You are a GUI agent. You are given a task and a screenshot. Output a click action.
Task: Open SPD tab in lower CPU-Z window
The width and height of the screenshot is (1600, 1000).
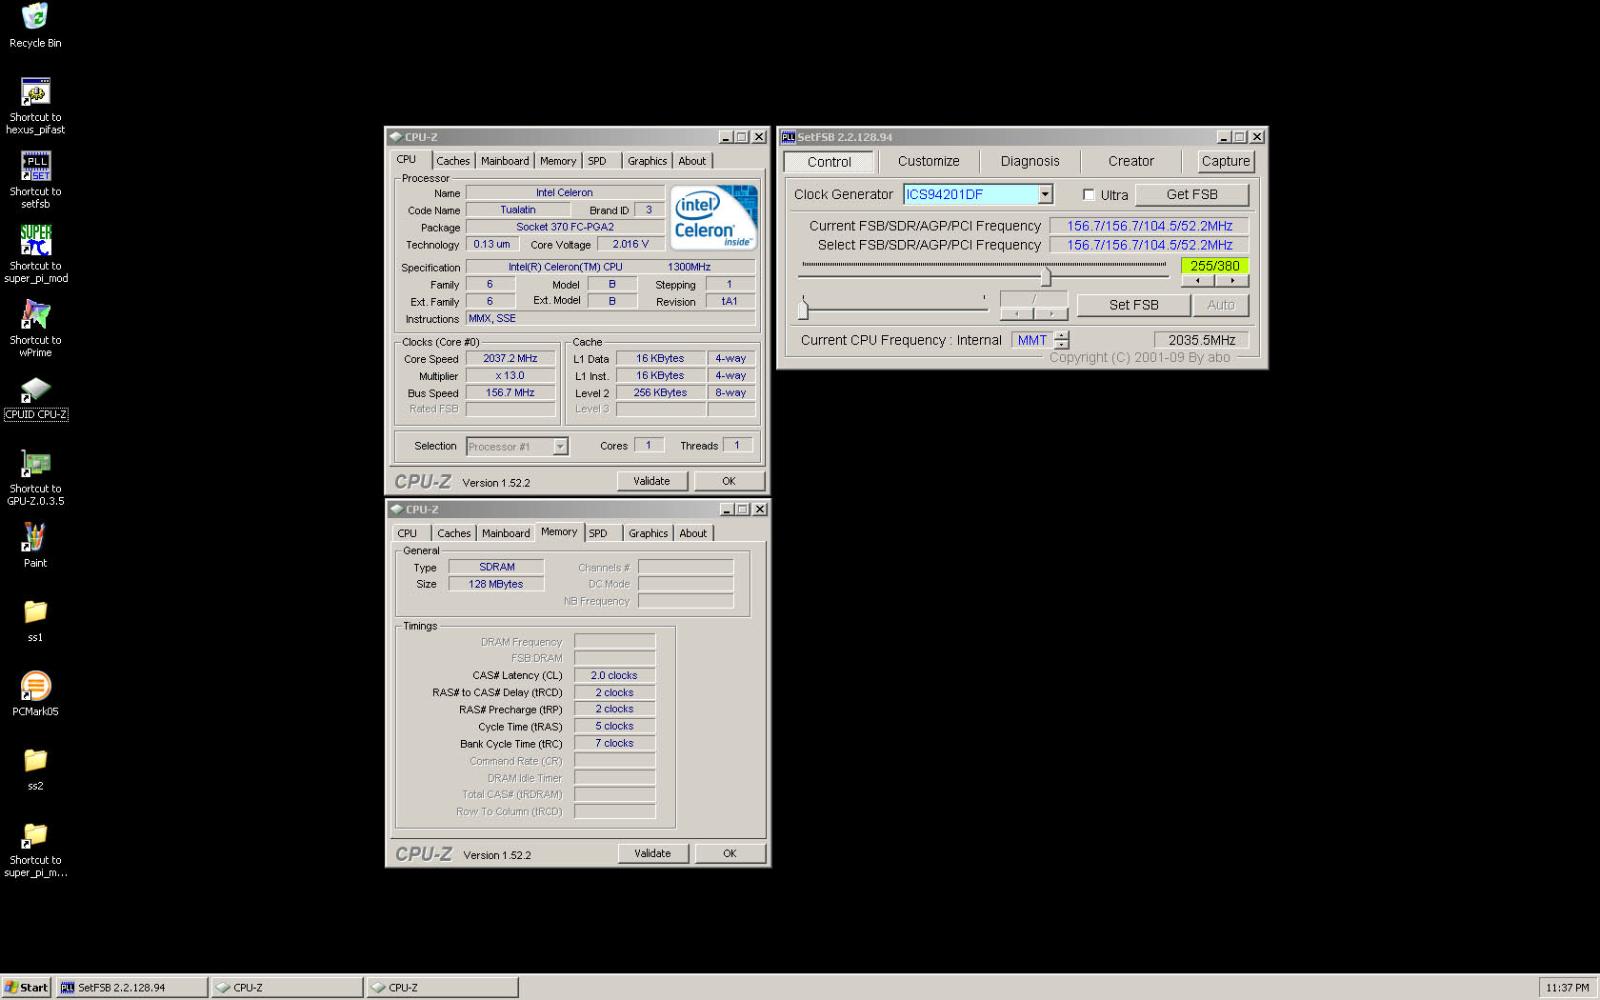pos(598,533)
